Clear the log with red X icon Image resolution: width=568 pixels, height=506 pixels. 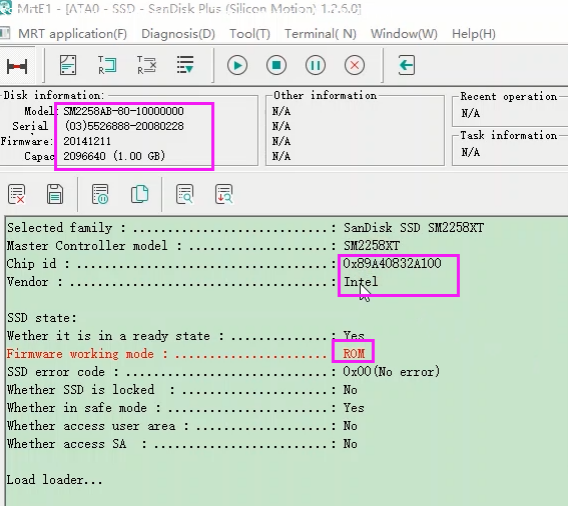click(x=16, y=194)
